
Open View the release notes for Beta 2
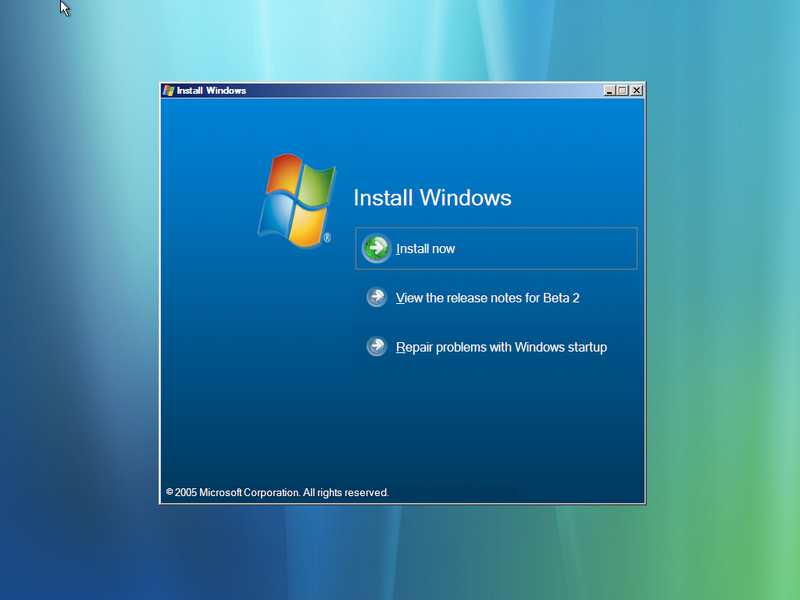click(x=487, y=298)
